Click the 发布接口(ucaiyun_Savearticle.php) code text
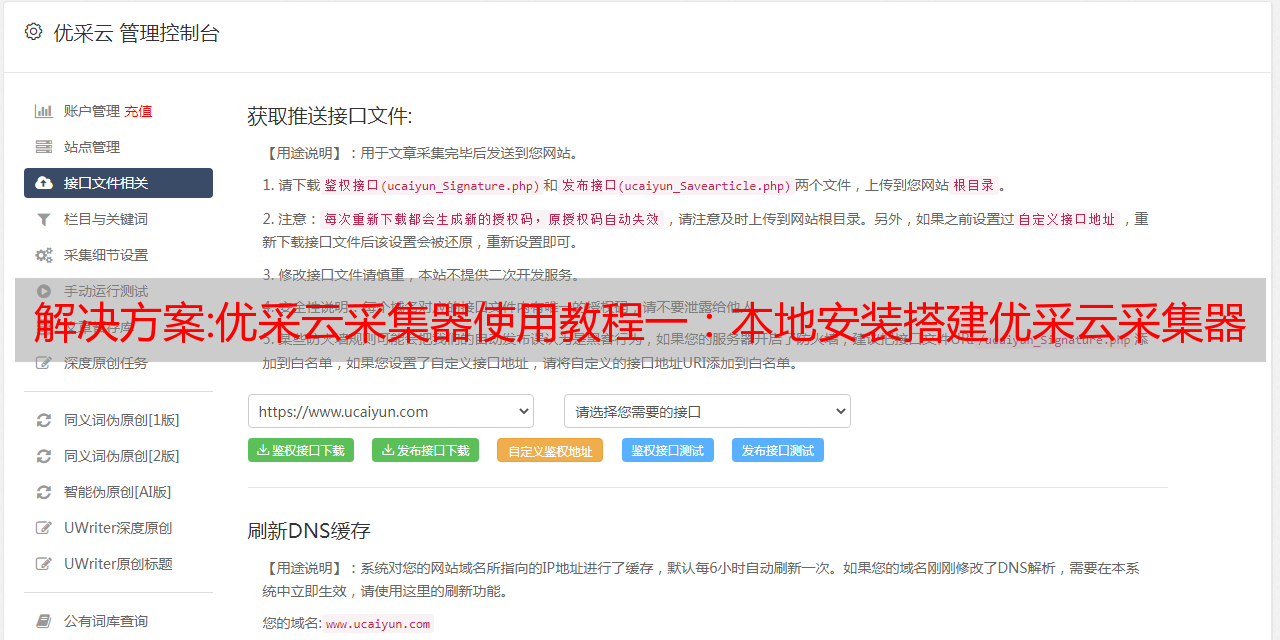Viewport: 1280px width, 640px height. coord(676,185)
